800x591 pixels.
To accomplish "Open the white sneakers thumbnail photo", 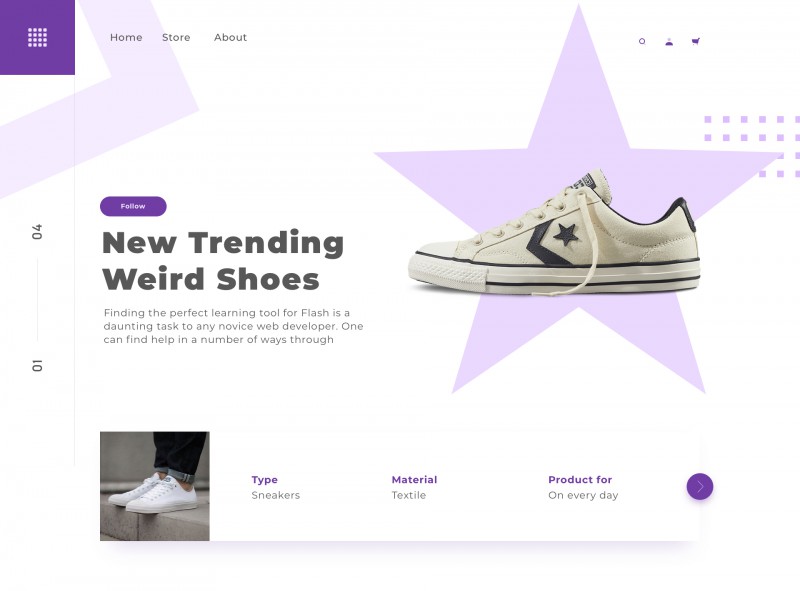I will point(155,486).
